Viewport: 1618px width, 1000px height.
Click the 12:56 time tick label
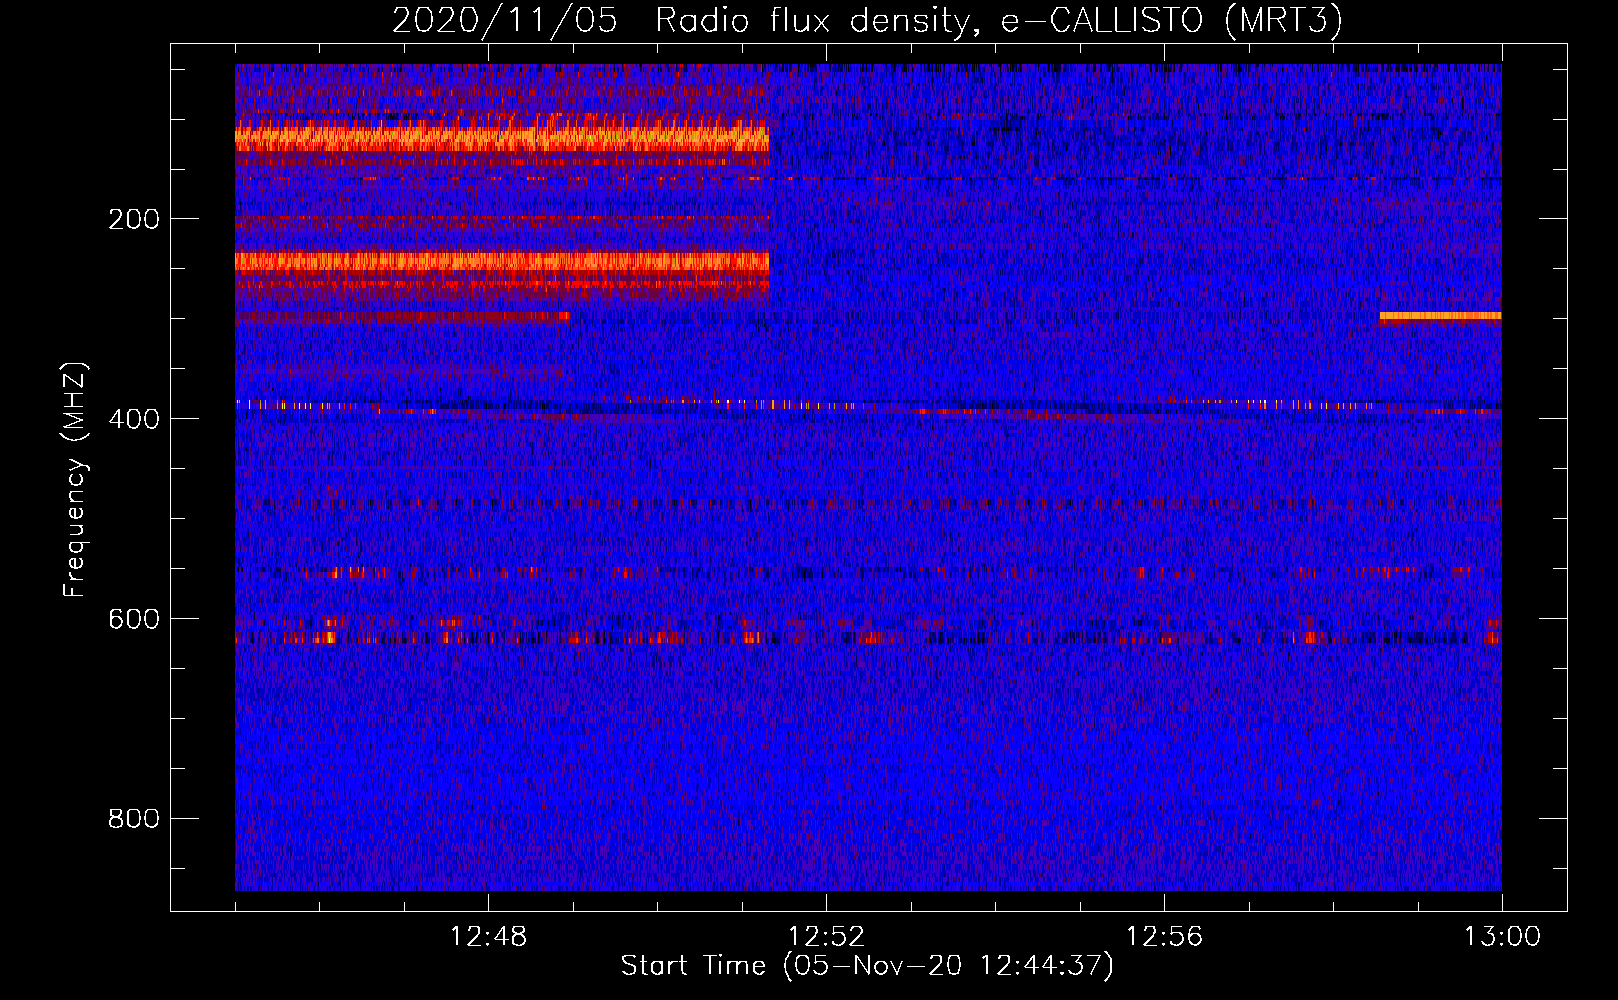(x=1164, y=937)
